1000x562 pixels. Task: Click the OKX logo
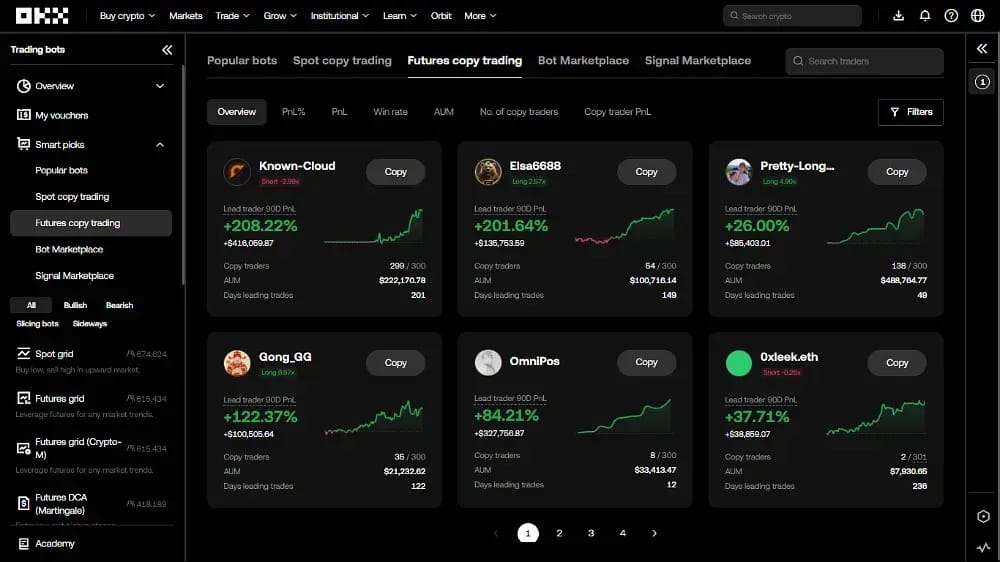(x=42, y=15)
